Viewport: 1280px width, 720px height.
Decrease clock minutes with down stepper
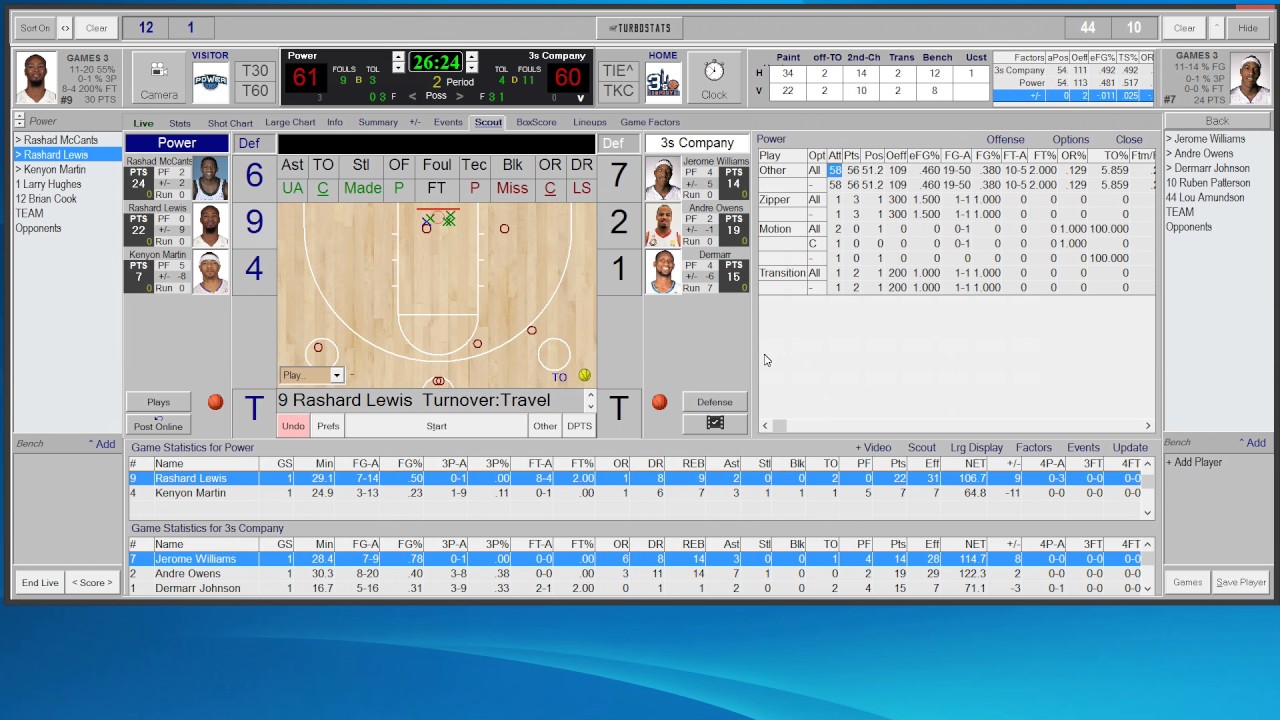coord(398,68)
